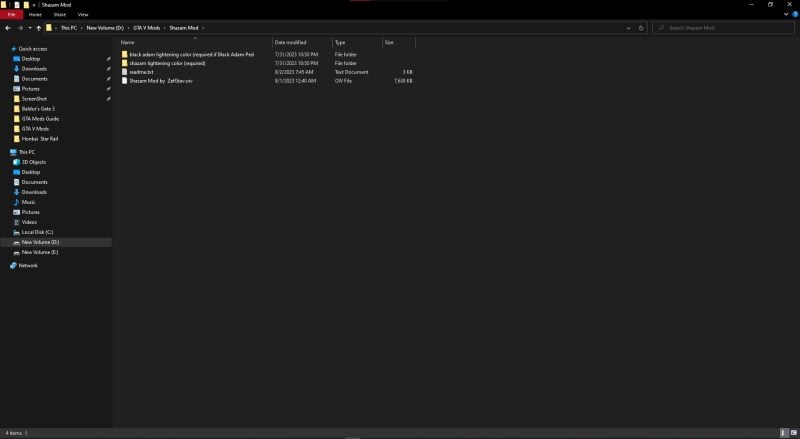
Task: Click the 8/2/2023 7:45 AM date cell
Action: [x=294, y=72]
